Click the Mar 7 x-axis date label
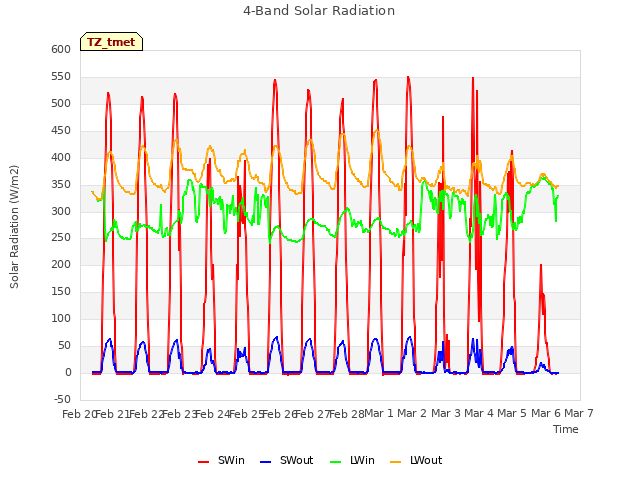This screenshot has width=640, height=480. click(x=579, y=413)
